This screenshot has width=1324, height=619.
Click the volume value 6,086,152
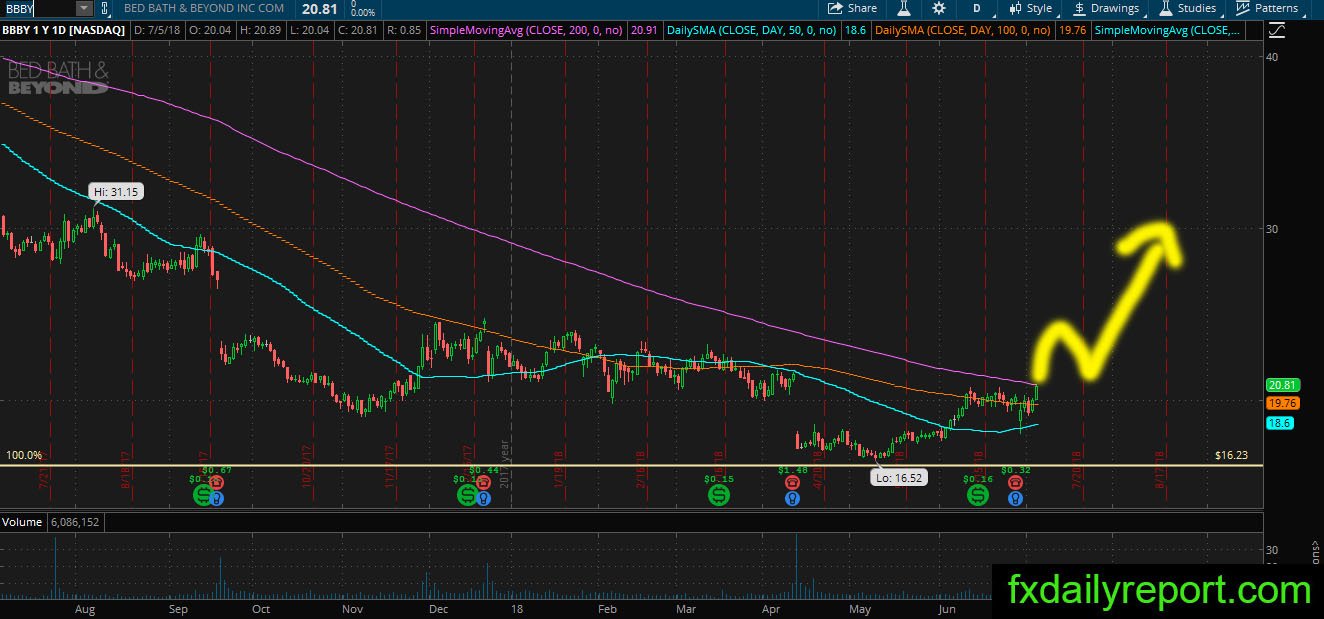click(75, 522)
